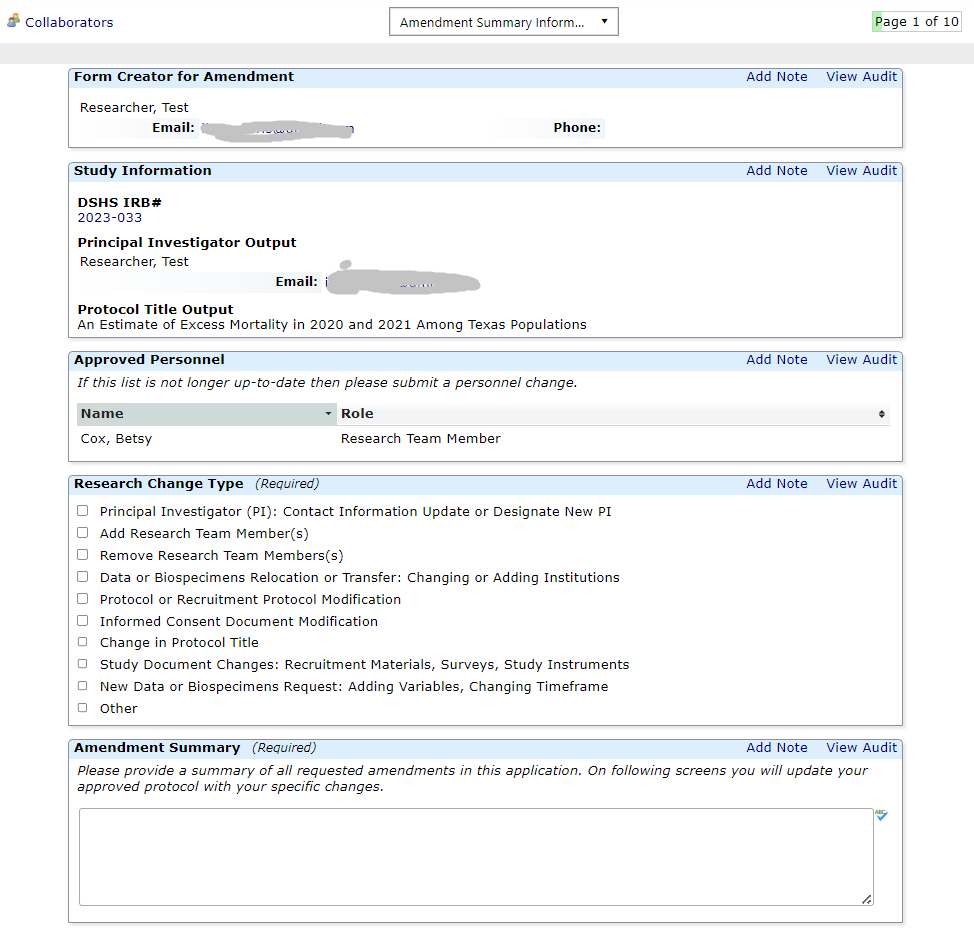Viewport: 974px width, 937px height.
Task: Open View Audit for Approved Personnel
Action: pyautogui.click(x=861, y=359)
